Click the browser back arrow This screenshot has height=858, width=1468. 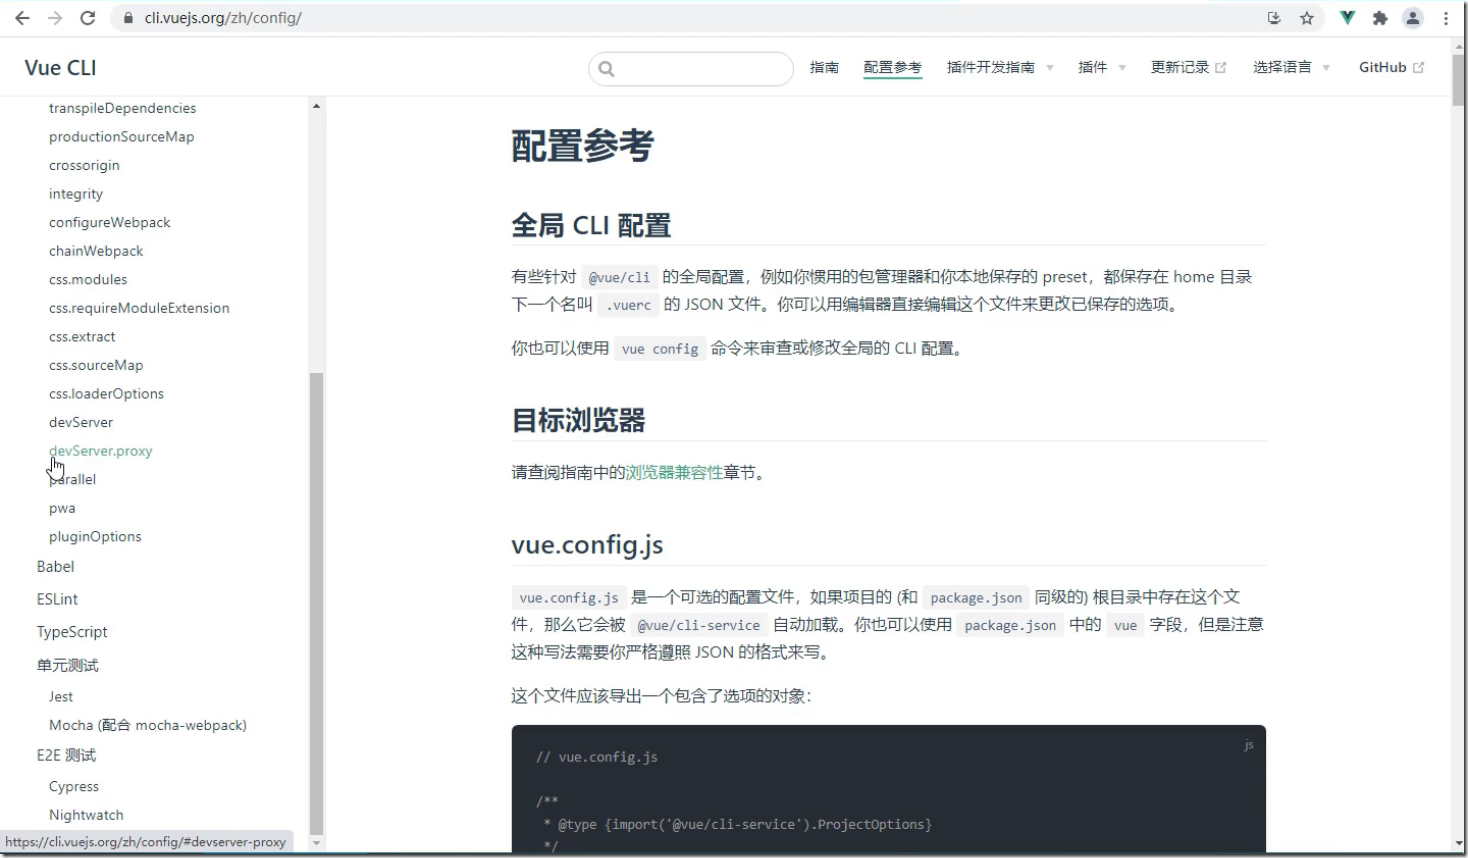(22, 18)
